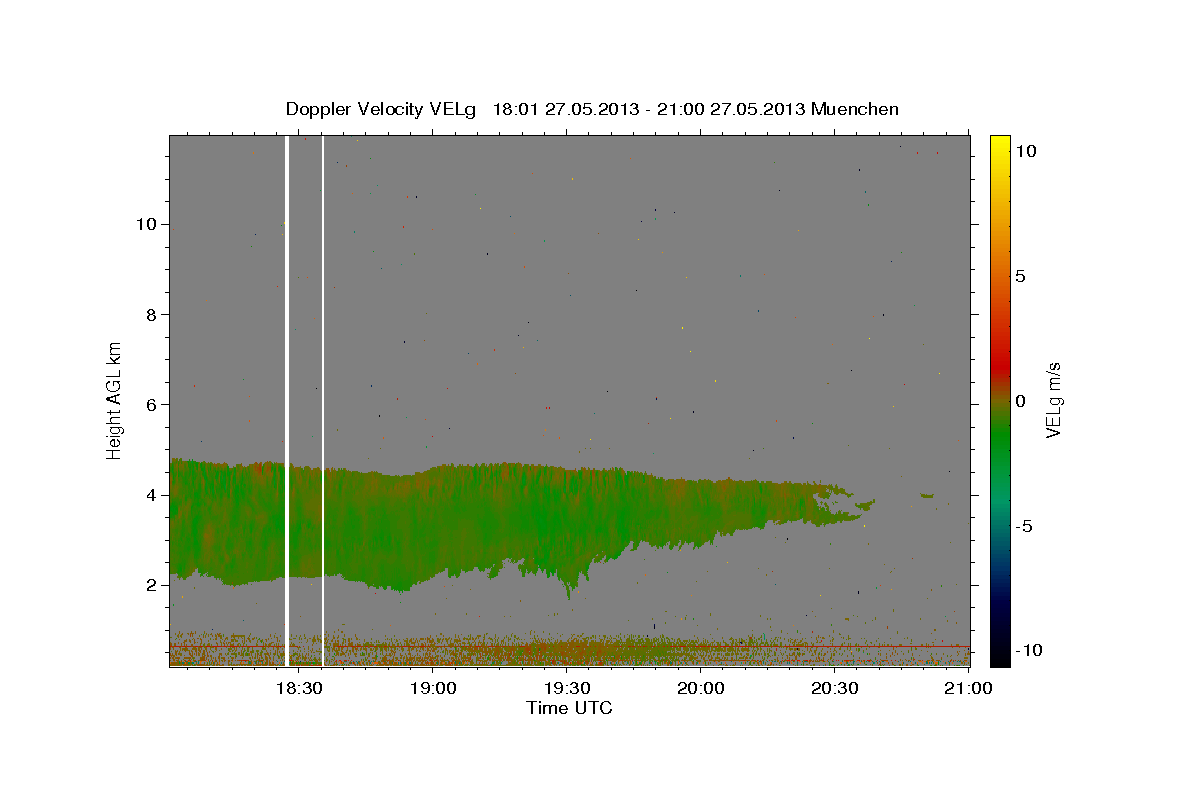Click the 19:30 time tick label
The image size is (1200, 800).
coord(567,688)
